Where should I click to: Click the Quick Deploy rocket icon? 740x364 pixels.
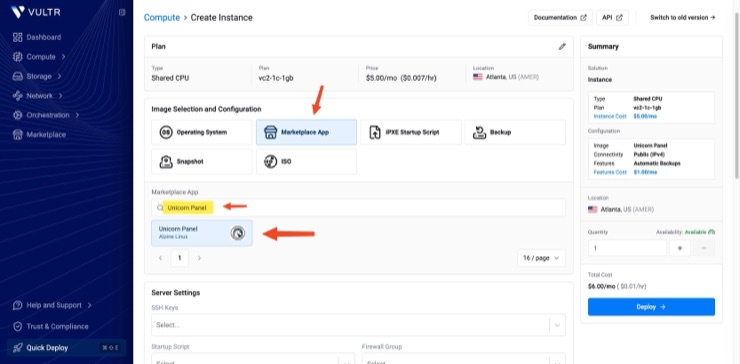point(17,348)
